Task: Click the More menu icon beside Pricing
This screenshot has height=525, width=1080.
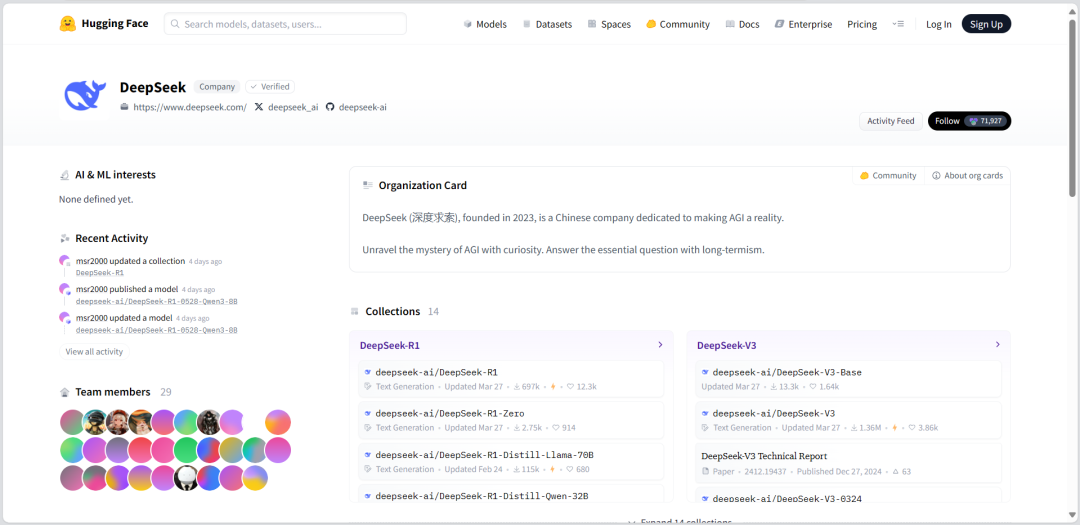Action: click(897, 24)
